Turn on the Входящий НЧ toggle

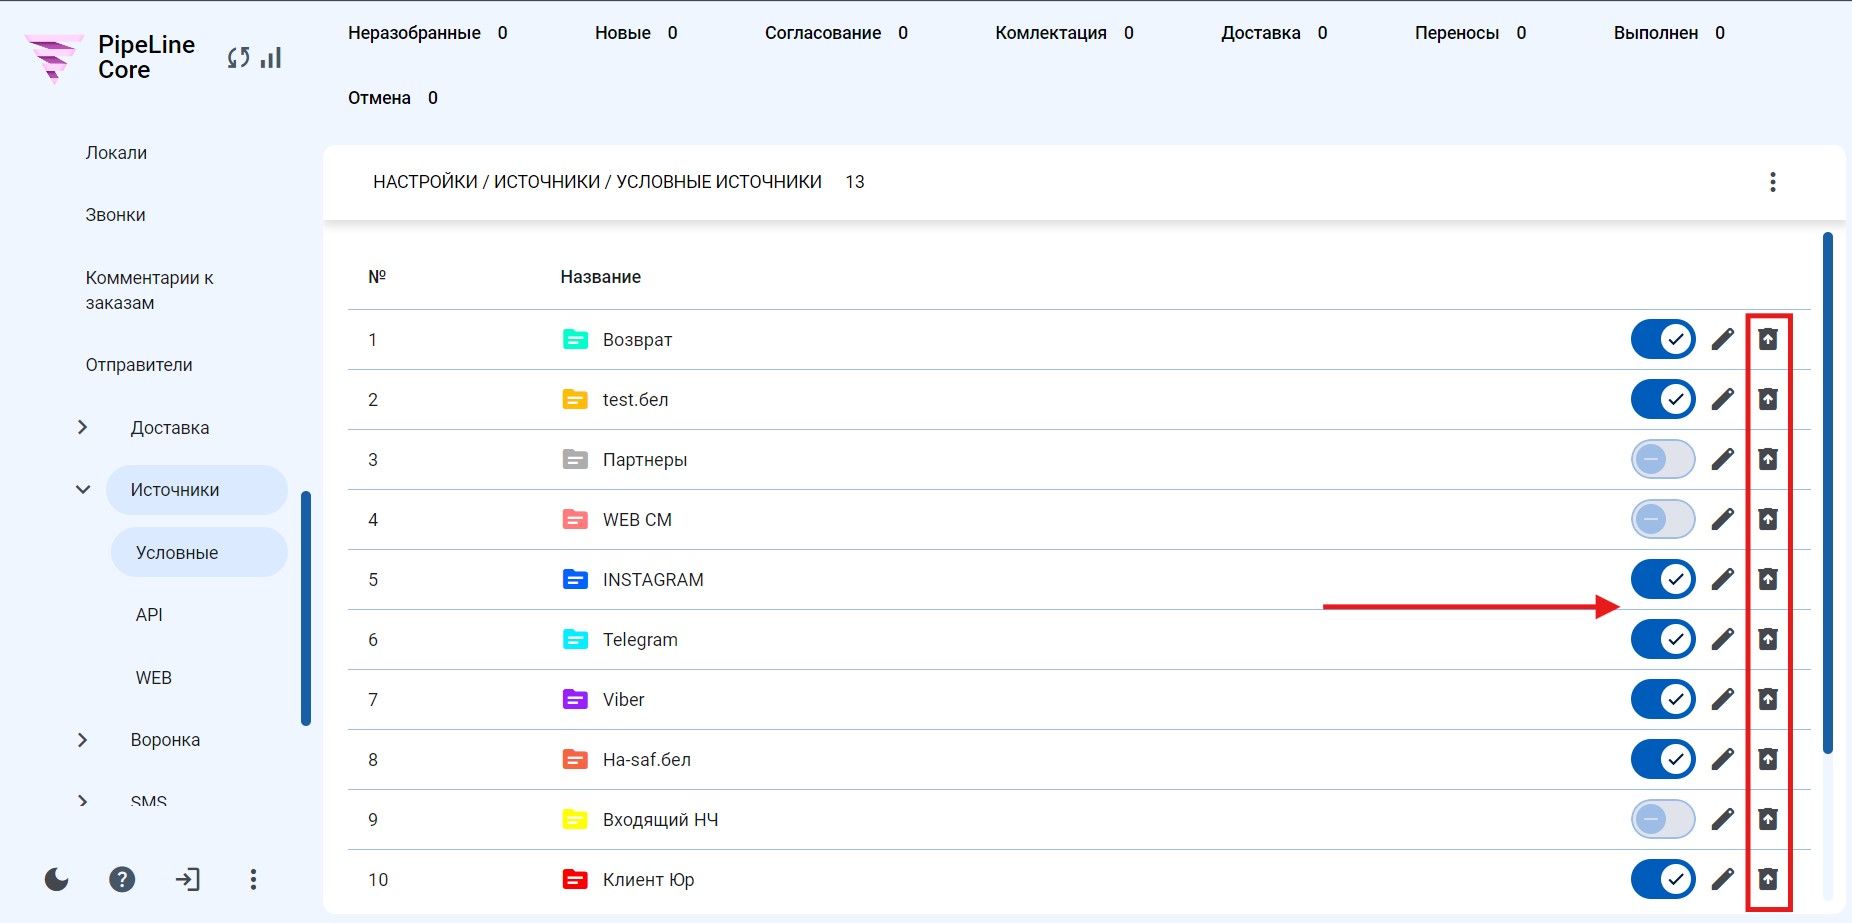coord(1663,819)
